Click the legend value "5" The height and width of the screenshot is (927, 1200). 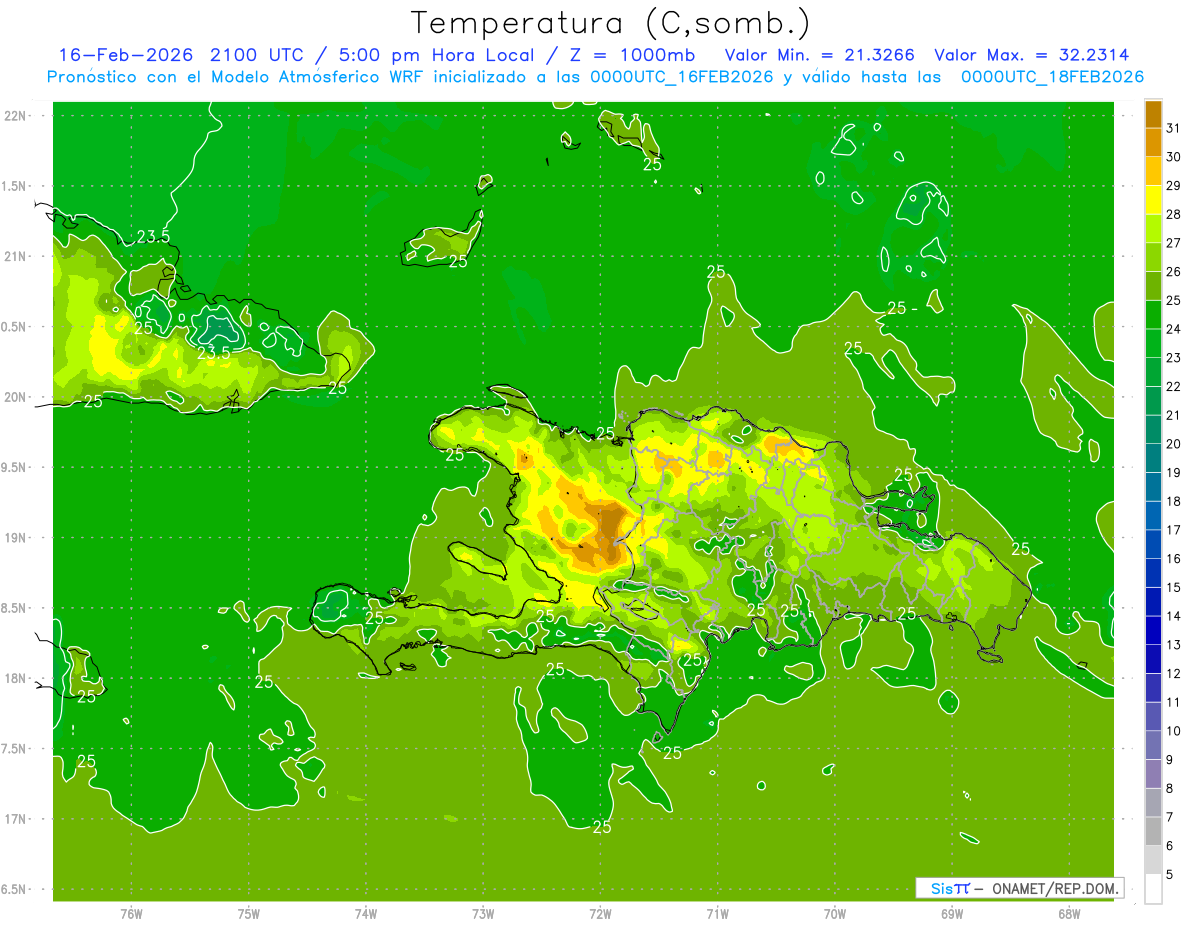tap(1170, 874)
